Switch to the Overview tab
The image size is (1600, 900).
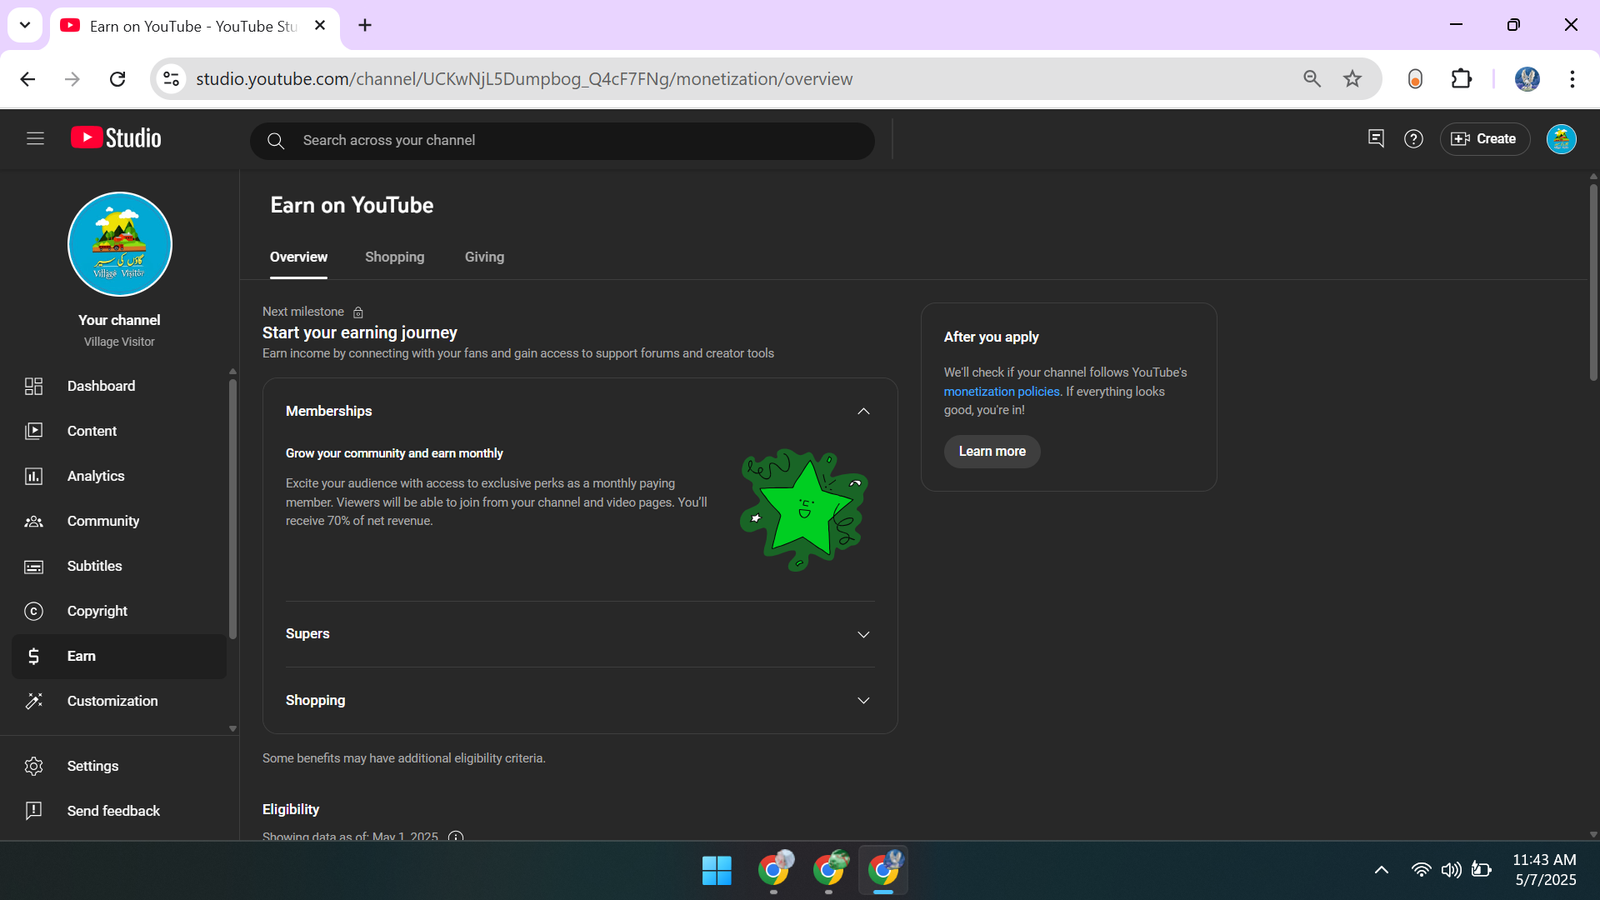[298, 257]
